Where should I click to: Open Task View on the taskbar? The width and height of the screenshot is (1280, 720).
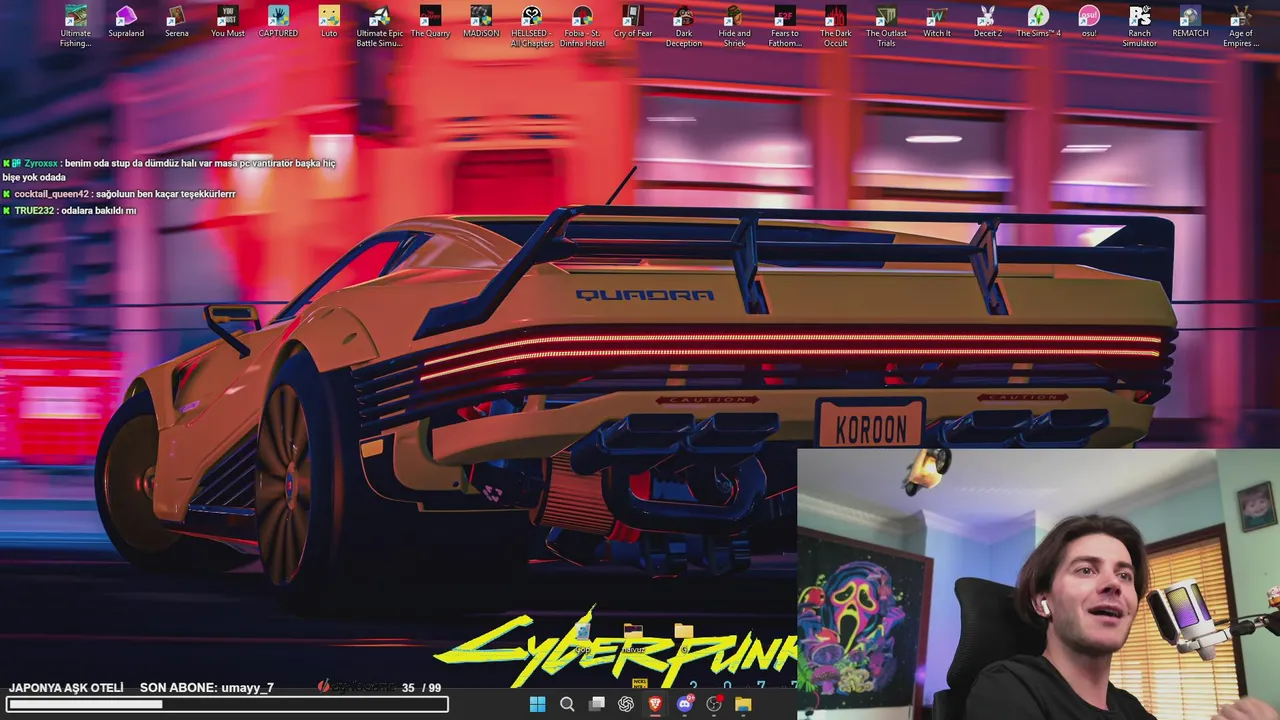(597, 704)
